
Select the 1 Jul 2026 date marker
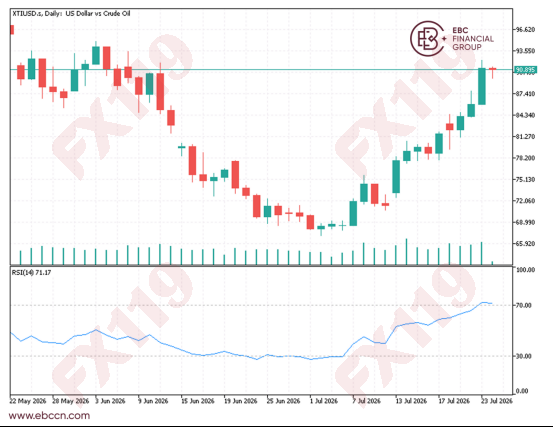click(323, 401)
